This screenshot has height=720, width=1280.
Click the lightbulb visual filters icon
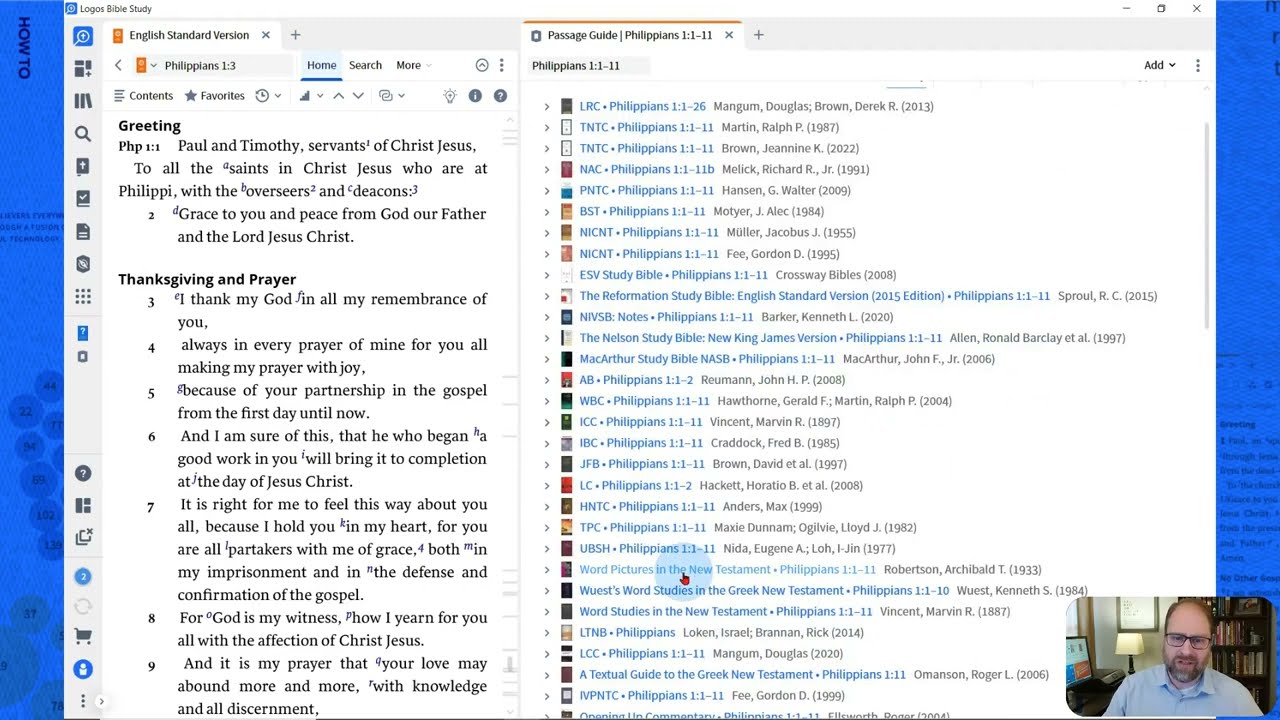(x=450, y=96)
